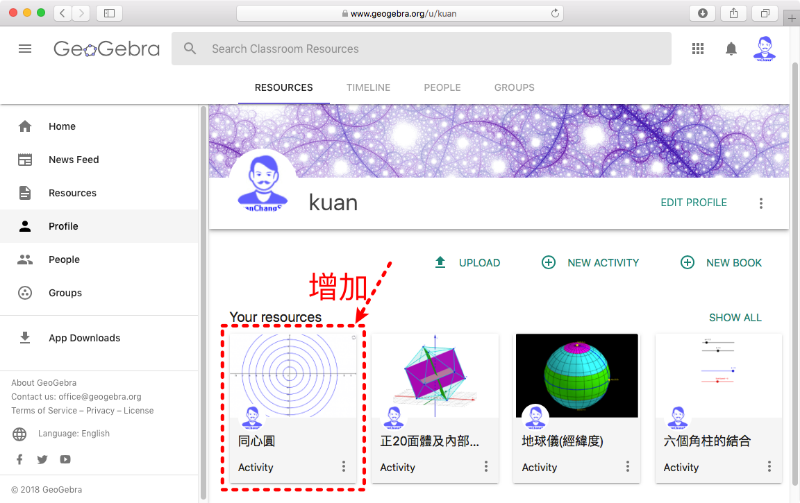The height and width of the screenshot is (503, 800).
Task: Click Safari forward navigation arrow
Action: tap(81, 13)
